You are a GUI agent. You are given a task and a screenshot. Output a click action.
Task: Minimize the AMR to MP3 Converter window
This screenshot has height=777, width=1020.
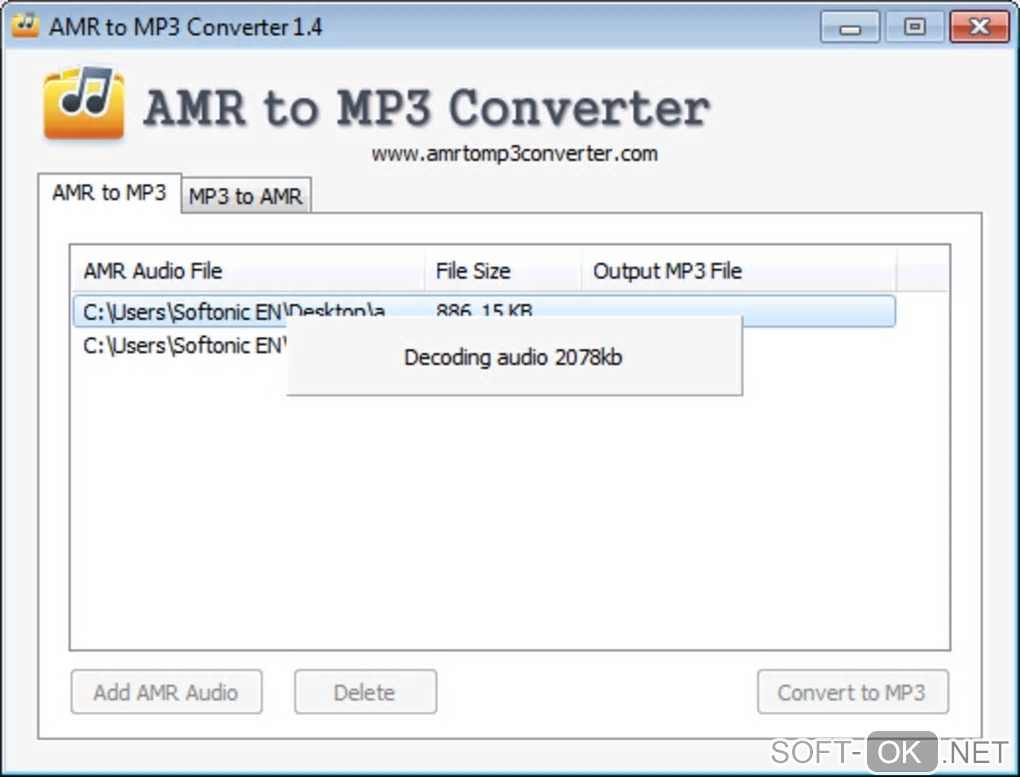tap(850, 28)
